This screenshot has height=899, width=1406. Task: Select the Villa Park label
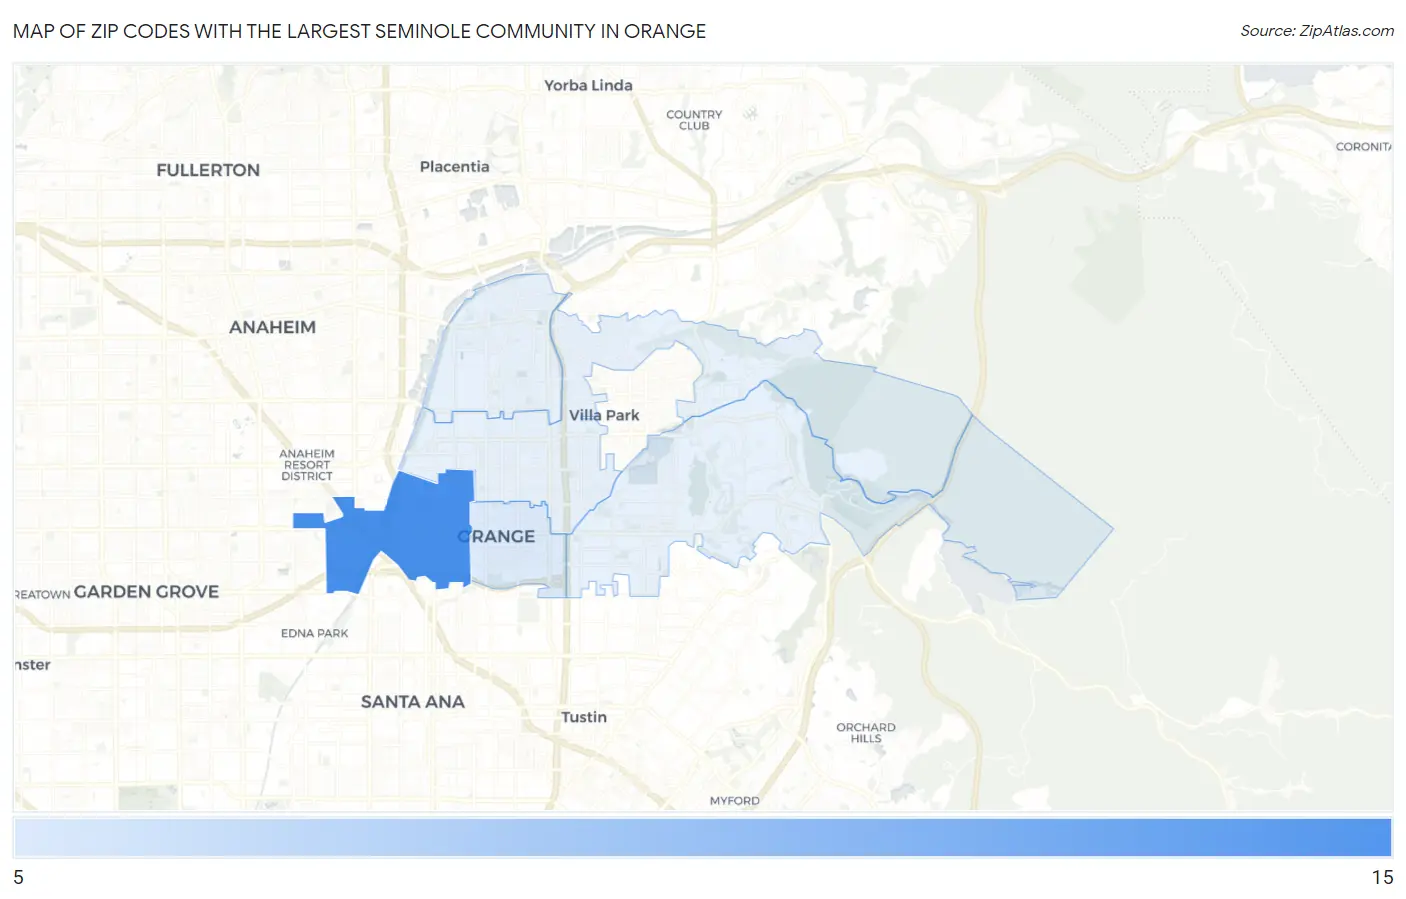[604, 415]
